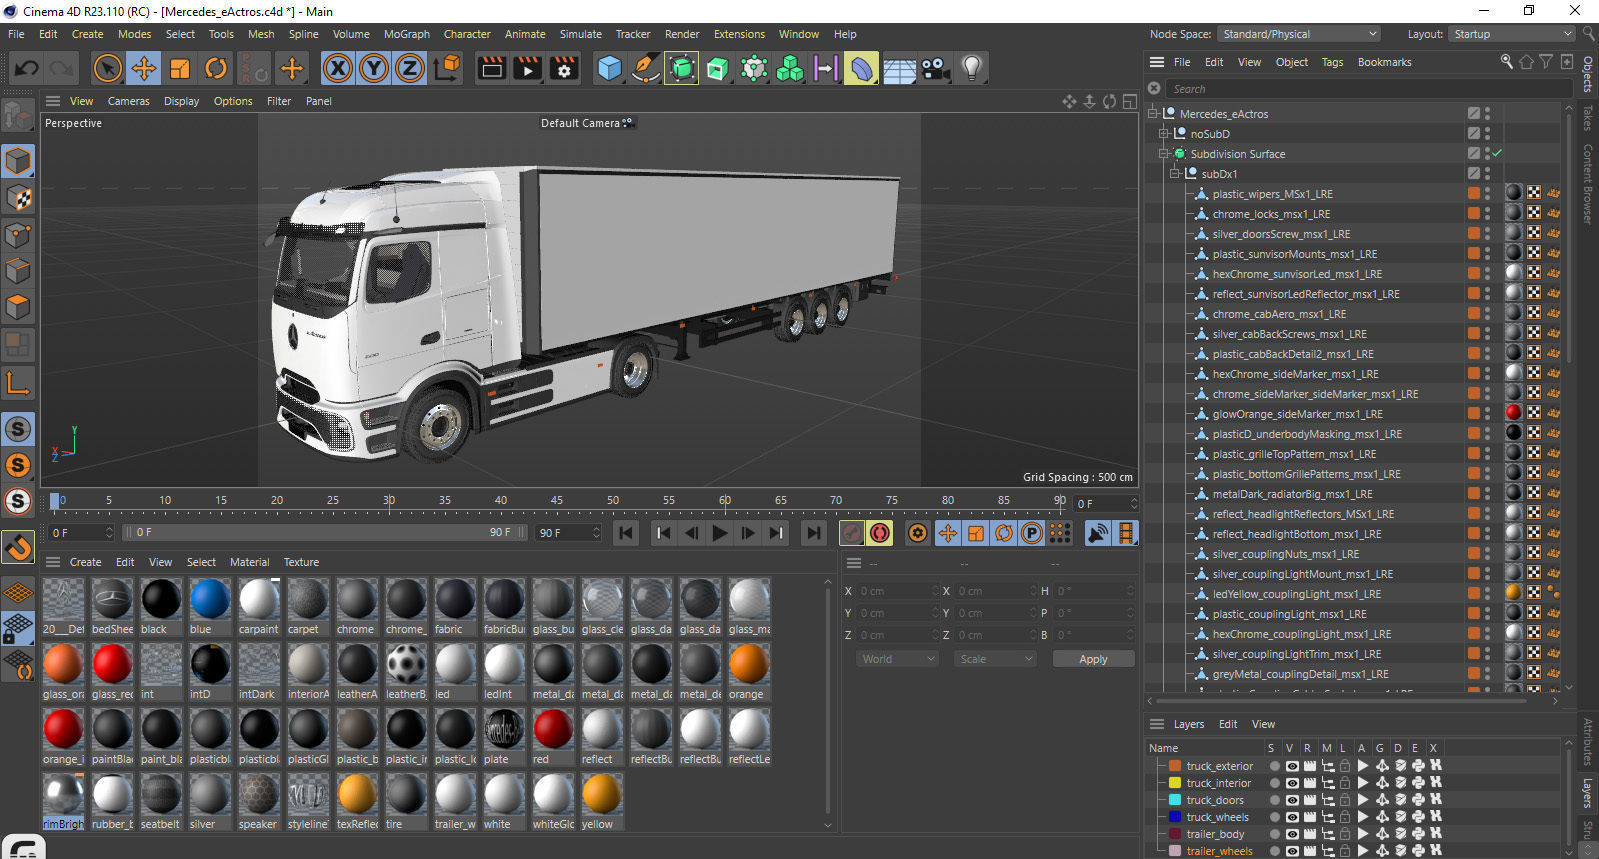Image resolution: width=1599 pixels, height=859 pixels.
Task: Click the Record Active Objects button
Action: click(852, 533)
